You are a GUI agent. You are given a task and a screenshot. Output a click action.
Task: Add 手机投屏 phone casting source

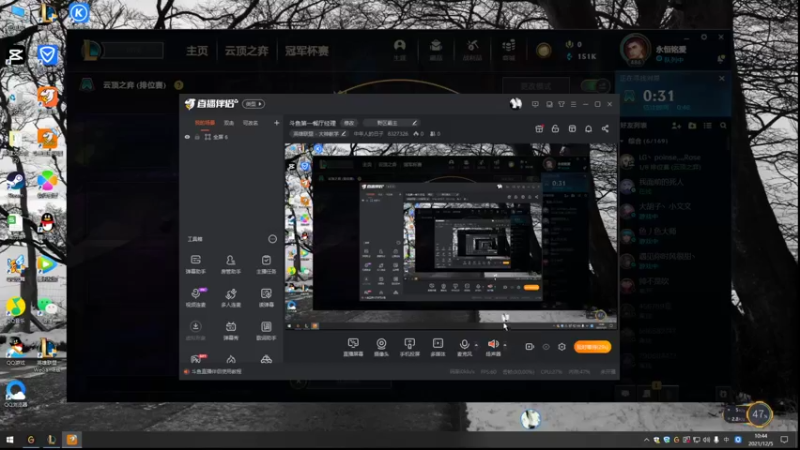409,347
